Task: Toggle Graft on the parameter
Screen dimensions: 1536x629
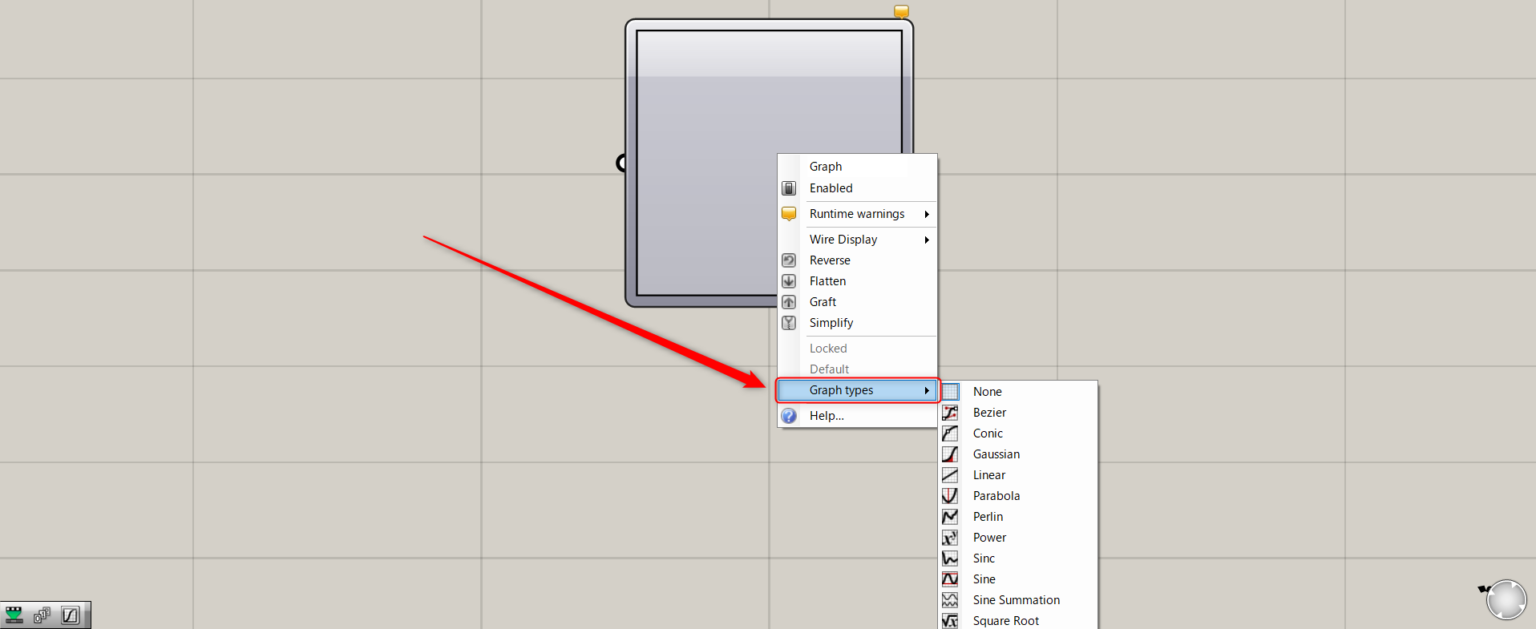Action: point(822,302)
